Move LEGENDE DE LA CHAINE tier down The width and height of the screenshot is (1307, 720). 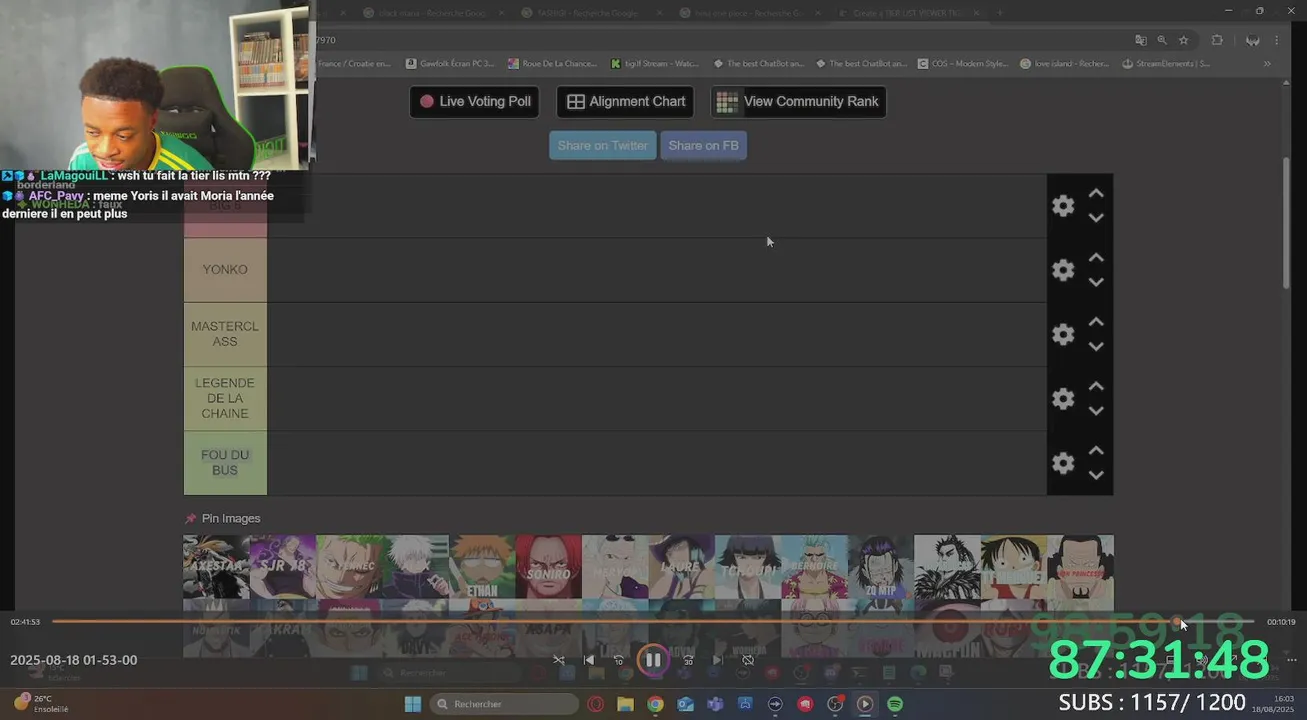(1096, 411)
